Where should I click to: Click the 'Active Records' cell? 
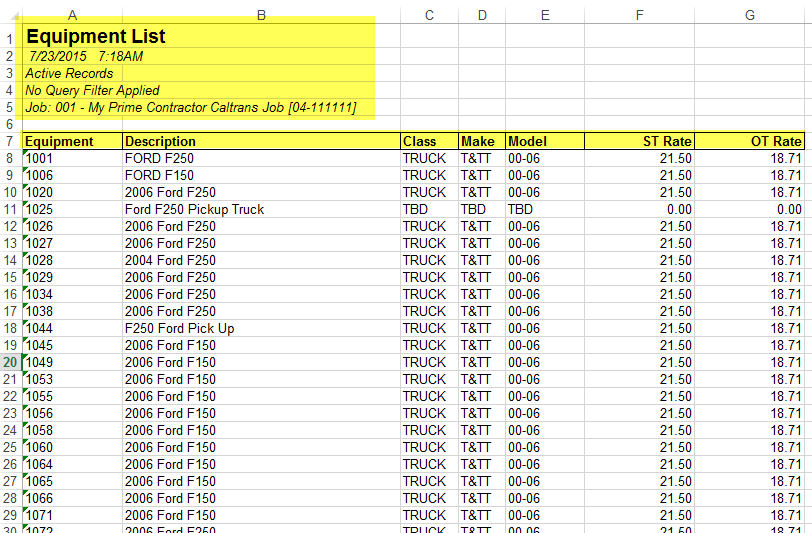pos(72,73)
